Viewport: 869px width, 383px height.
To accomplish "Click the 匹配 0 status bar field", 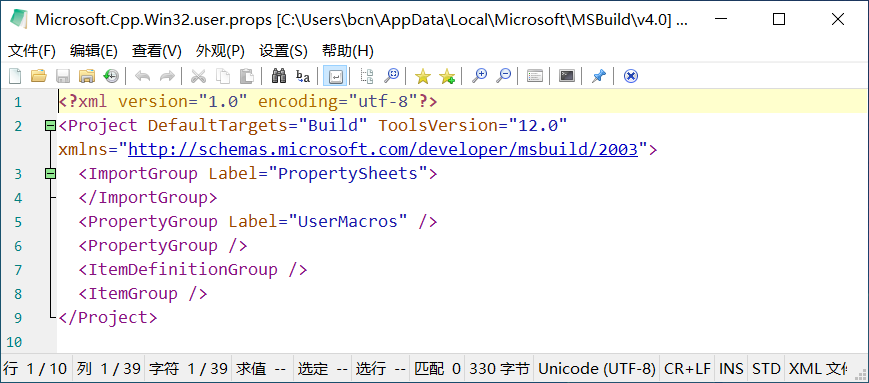I will 438,369.
